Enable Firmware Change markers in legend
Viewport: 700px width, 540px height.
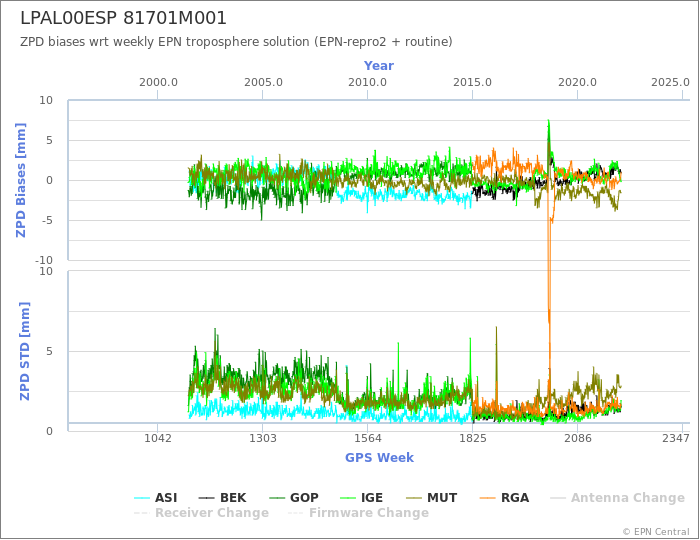click(358, 513)
